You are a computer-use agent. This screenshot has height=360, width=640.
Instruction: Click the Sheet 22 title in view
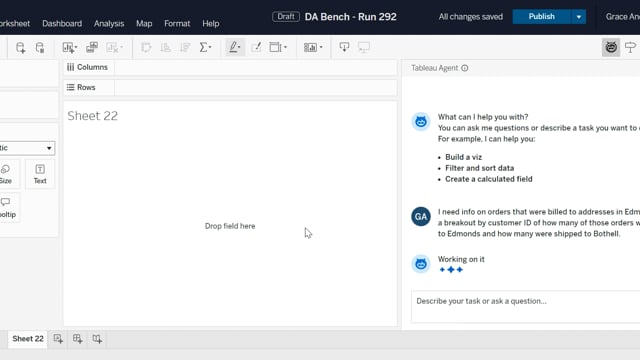coord(93,116)
